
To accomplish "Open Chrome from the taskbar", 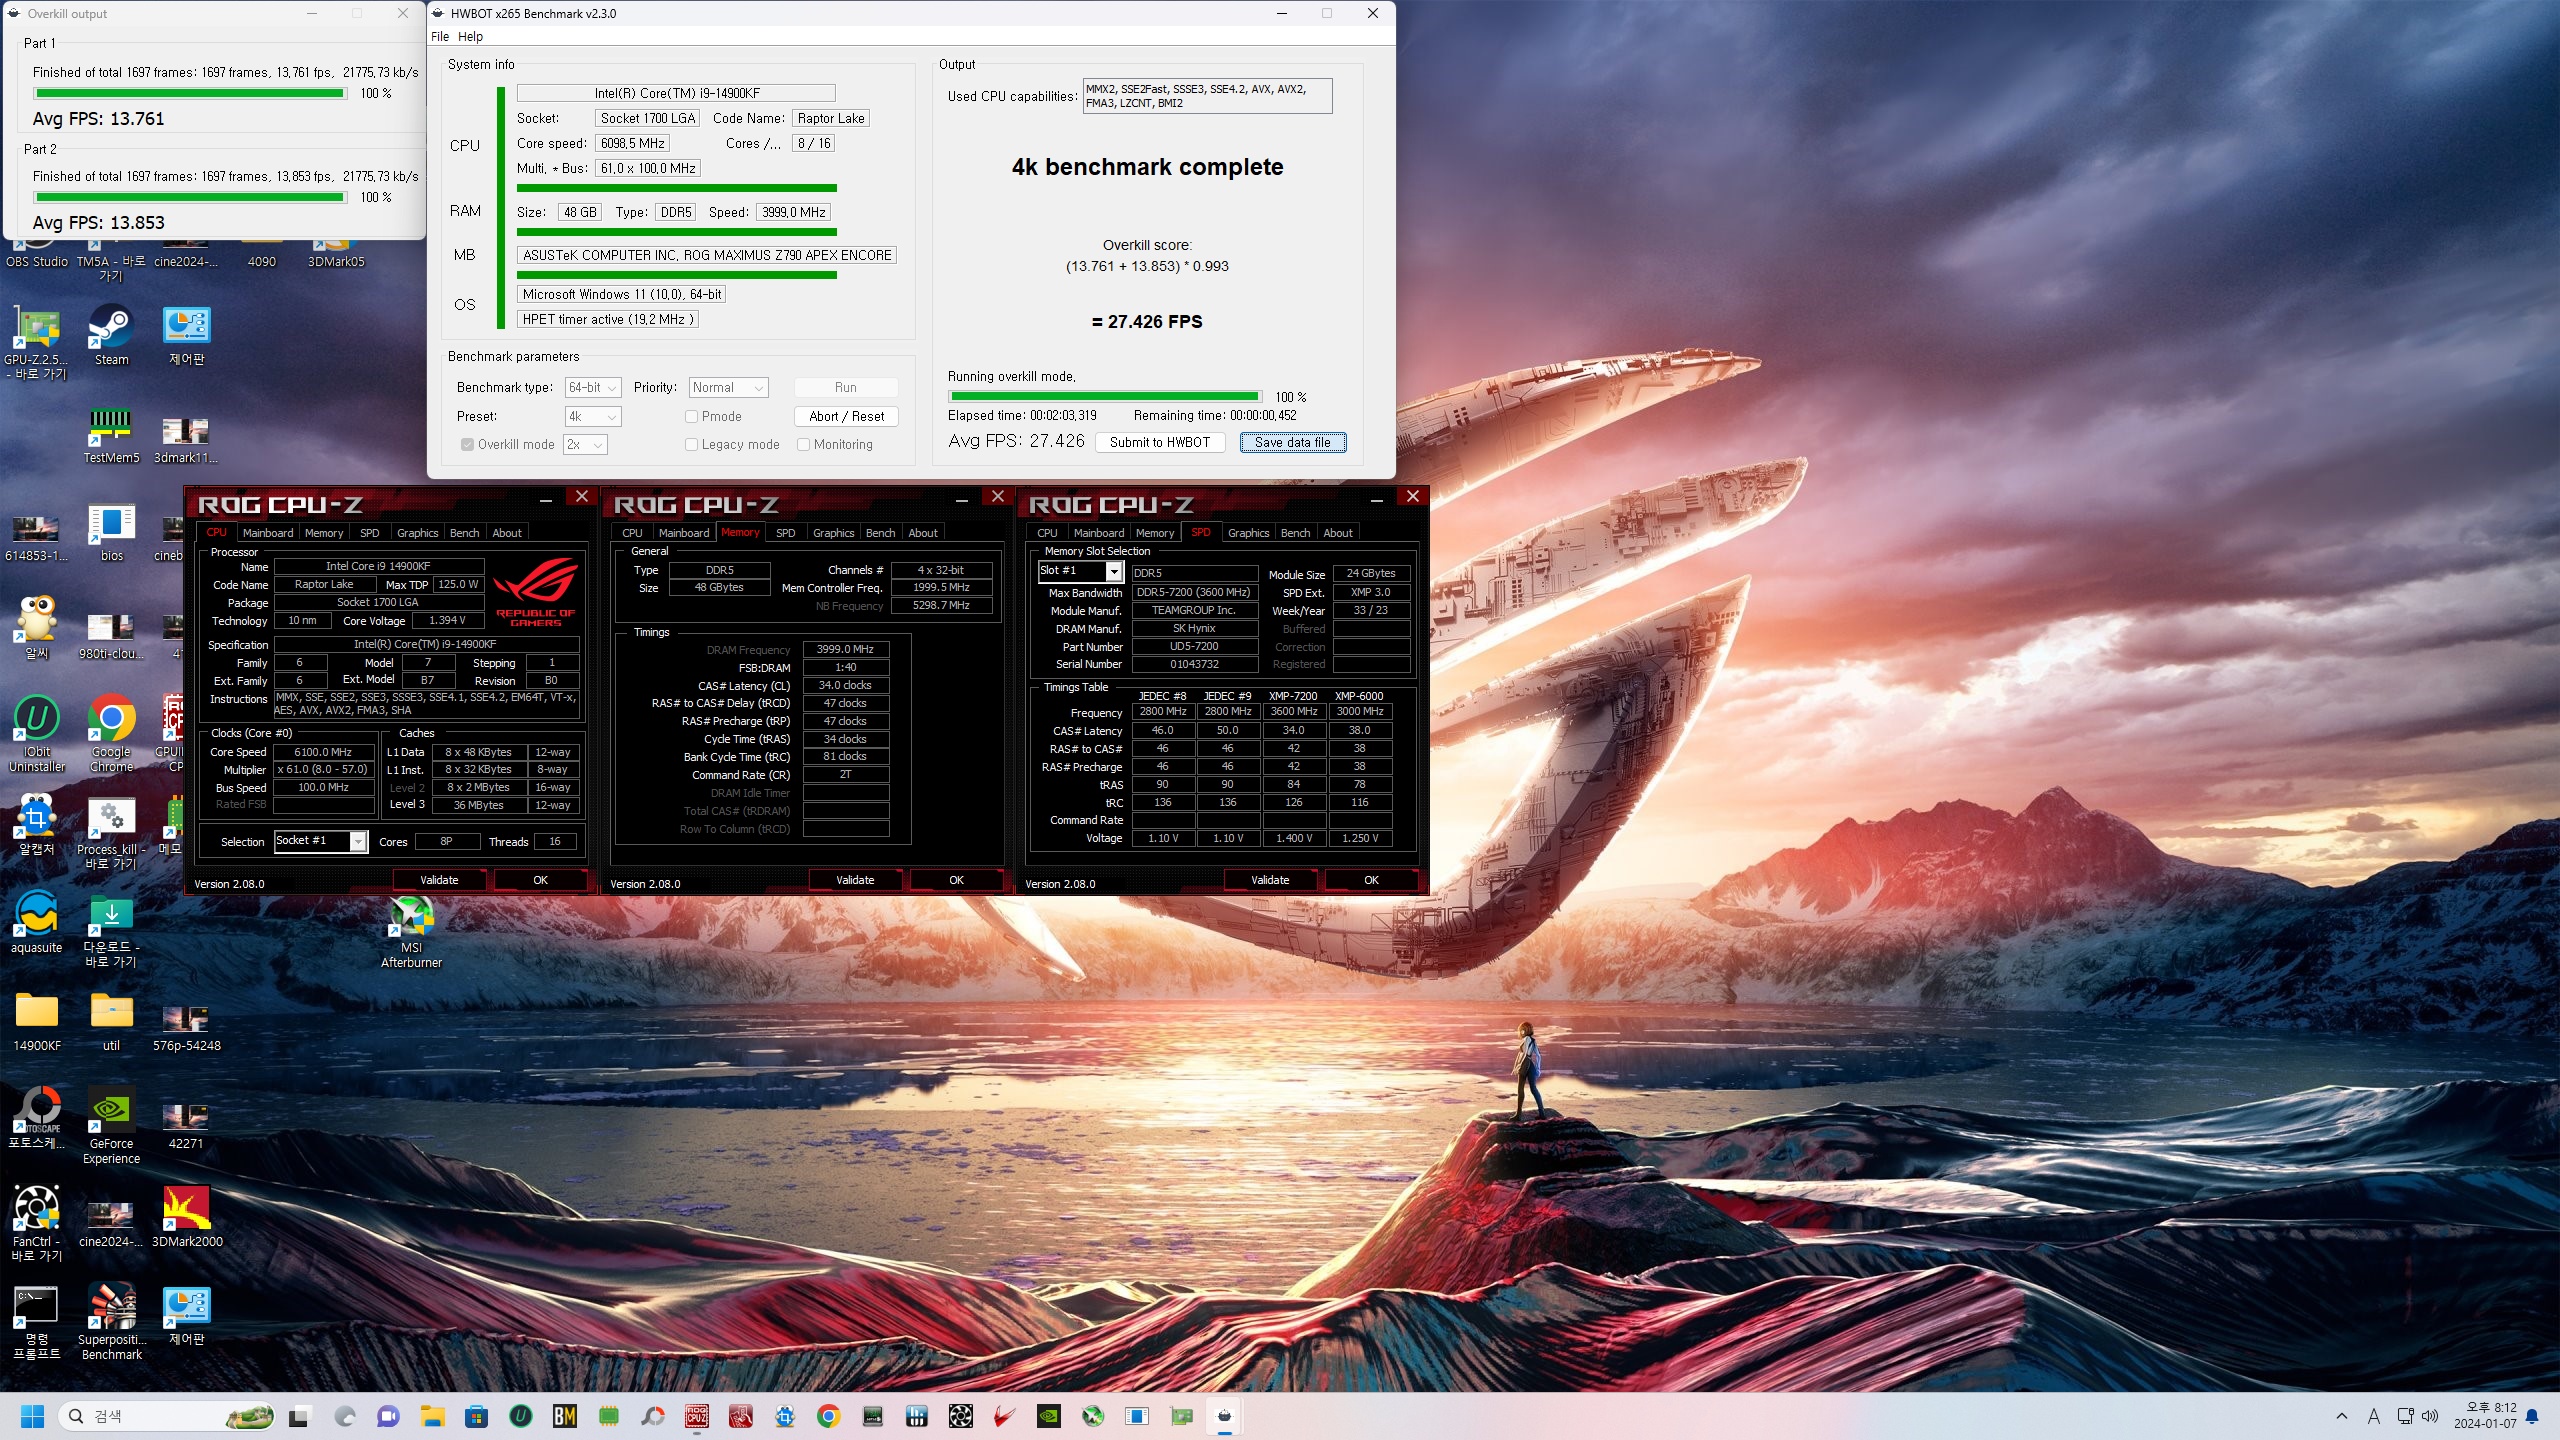I will pyautogui.click(x=828, y=1416).
